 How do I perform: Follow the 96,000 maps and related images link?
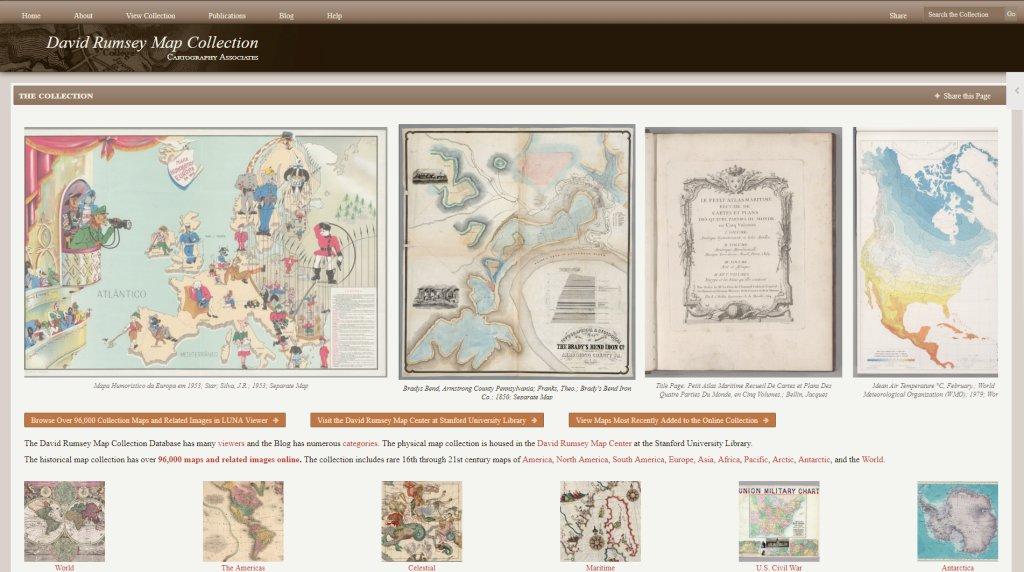(229, 460)
